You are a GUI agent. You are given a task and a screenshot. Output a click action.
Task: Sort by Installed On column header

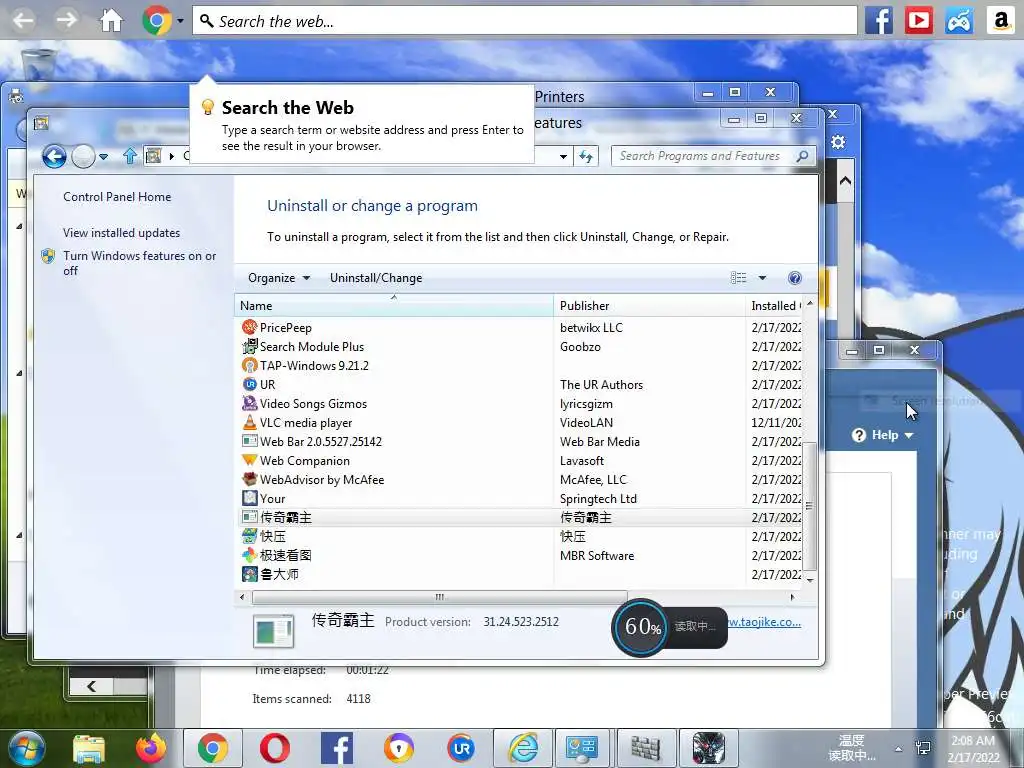pos(774,306)
